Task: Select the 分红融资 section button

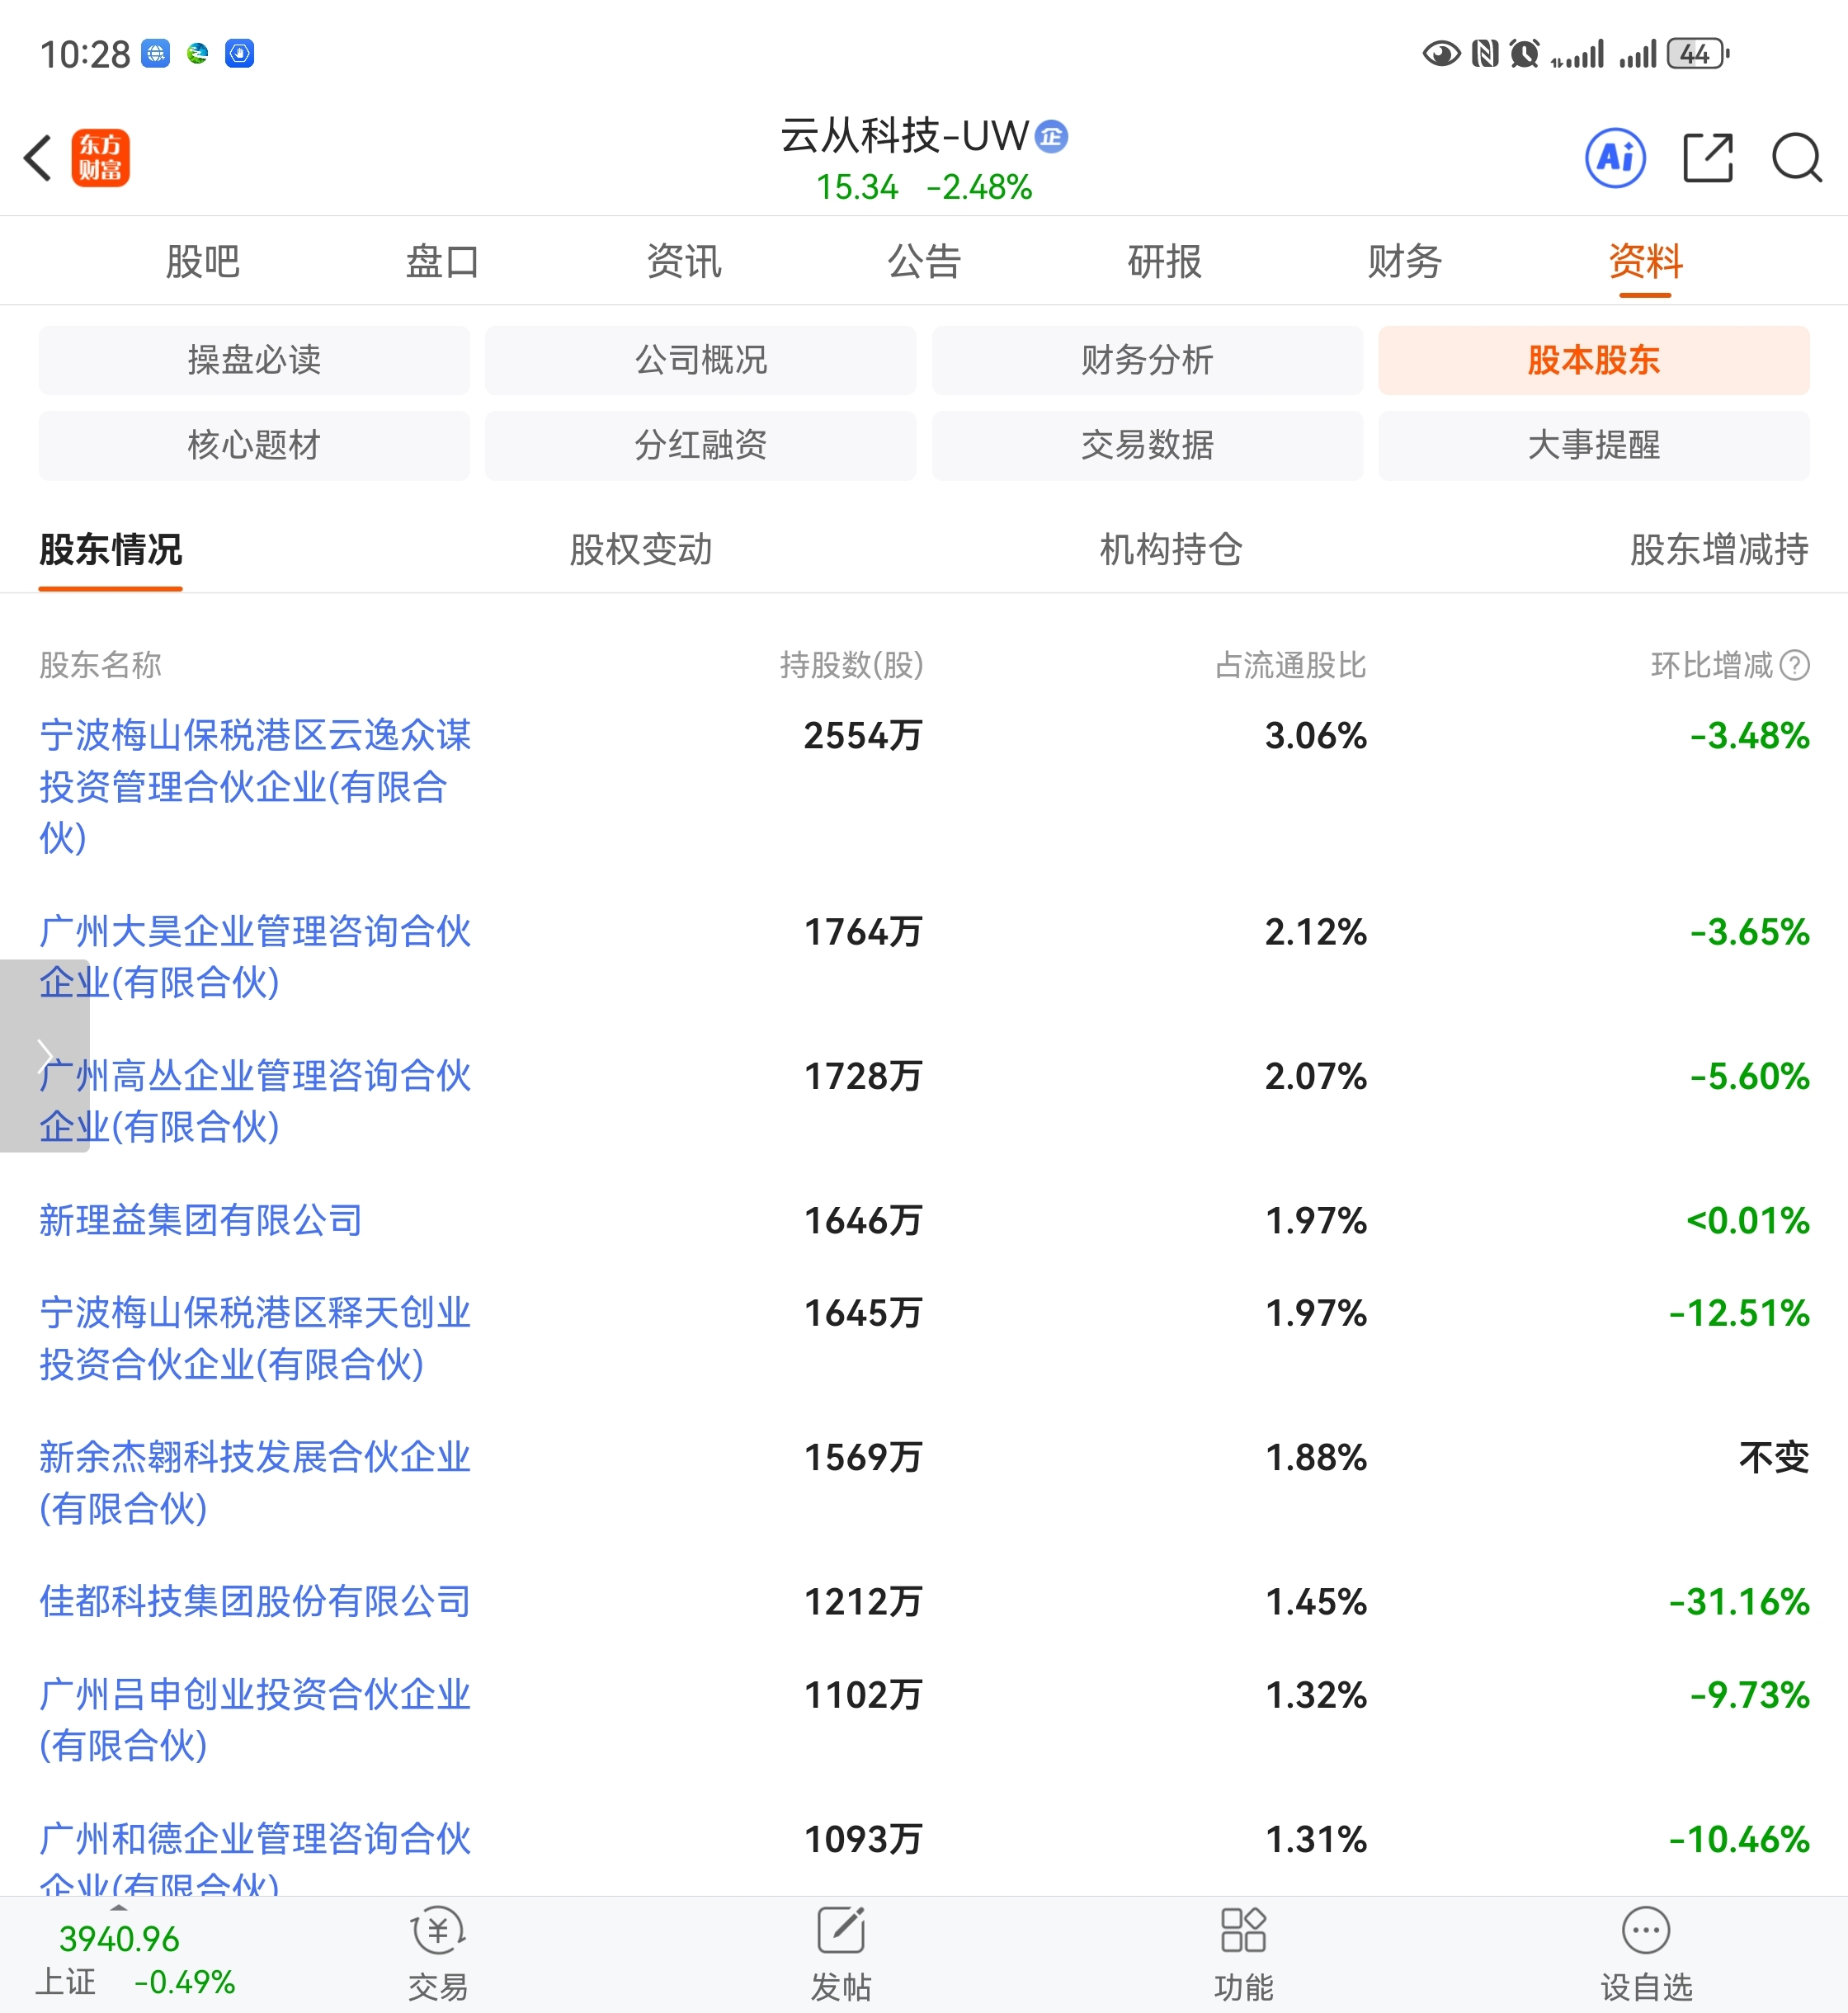Action: point(700,445)
